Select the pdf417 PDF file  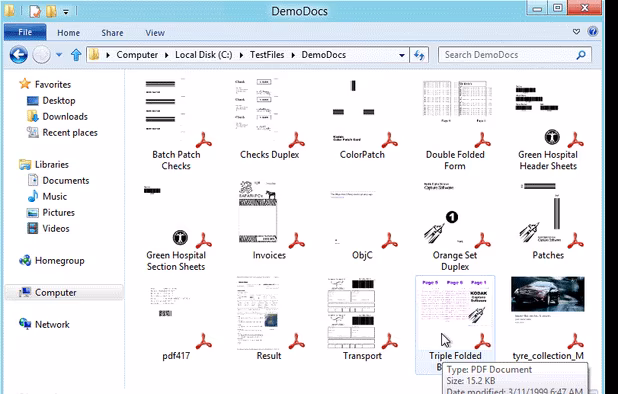coord(176,320)
